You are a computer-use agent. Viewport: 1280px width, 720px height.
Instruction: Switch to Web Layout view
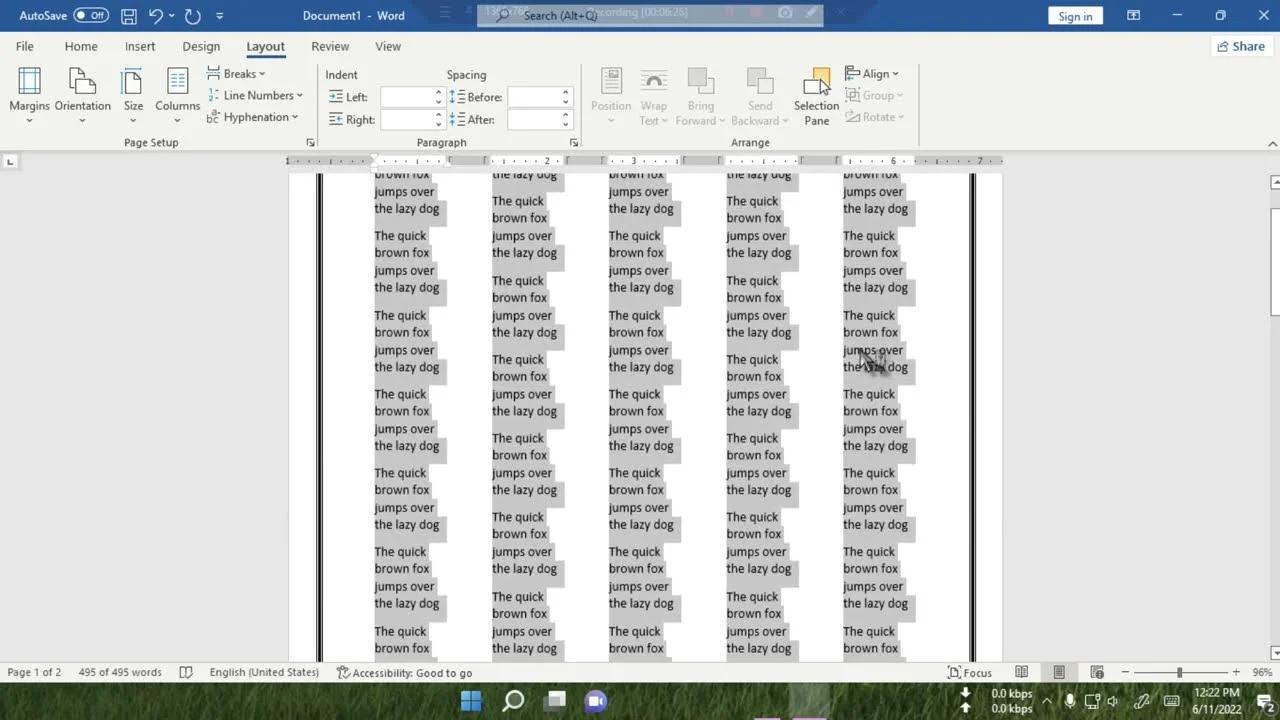[1097, 673]
